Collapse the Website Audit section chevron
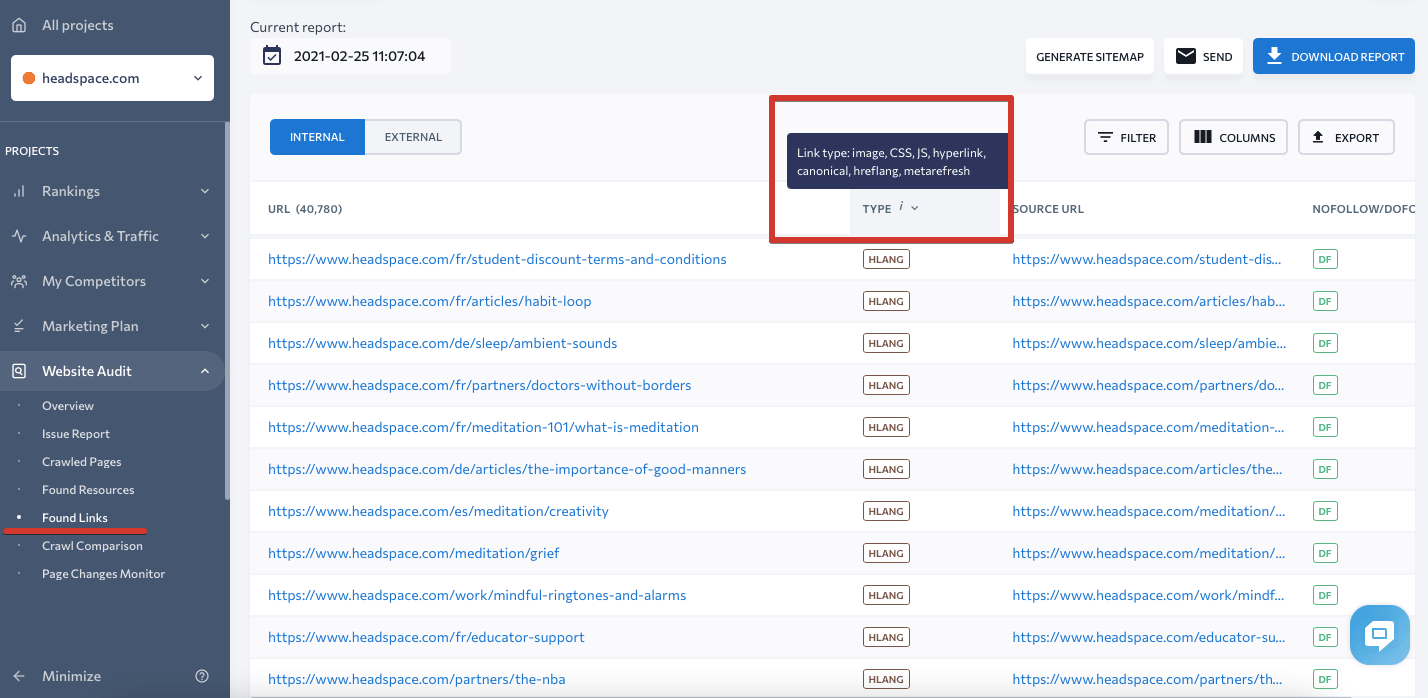This screenshot has height=698, width=1428. click(205, 371)
